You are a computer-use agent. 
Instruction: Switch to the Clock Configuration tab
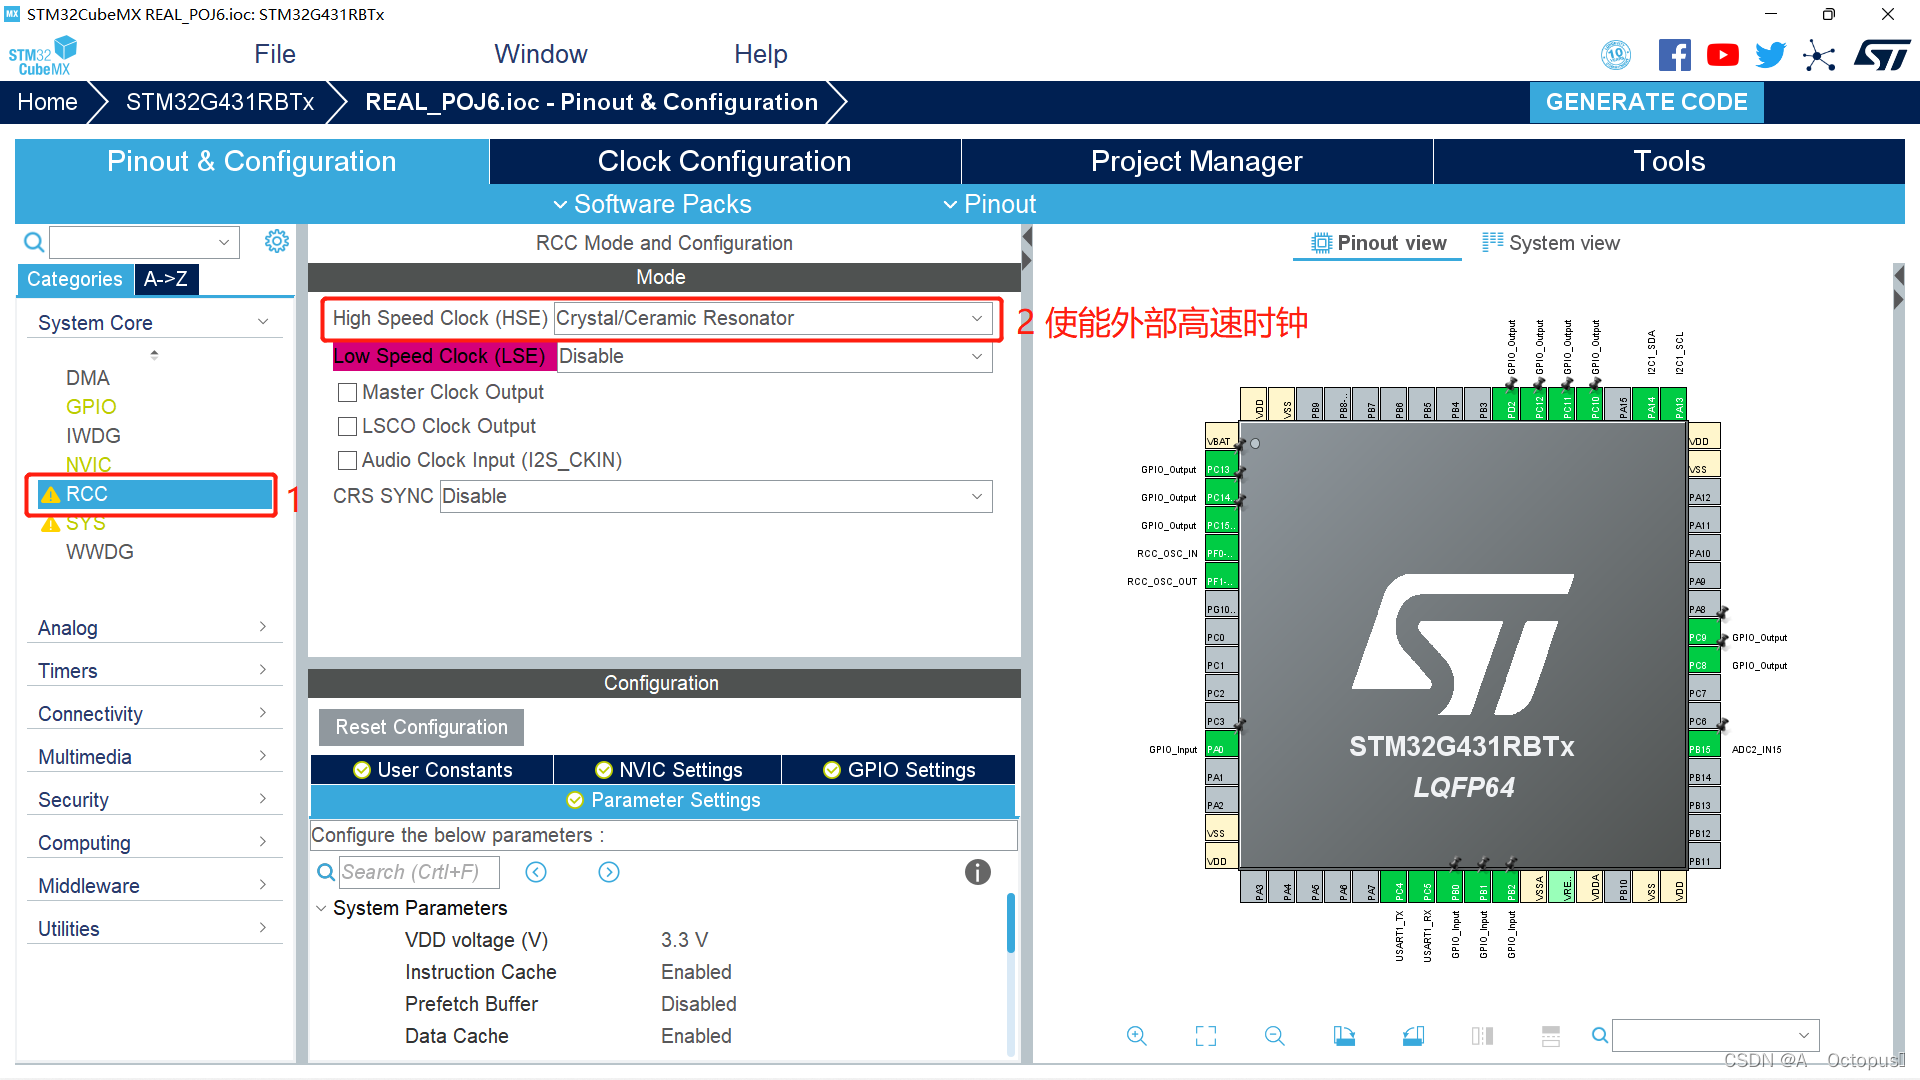click(725, 161)
